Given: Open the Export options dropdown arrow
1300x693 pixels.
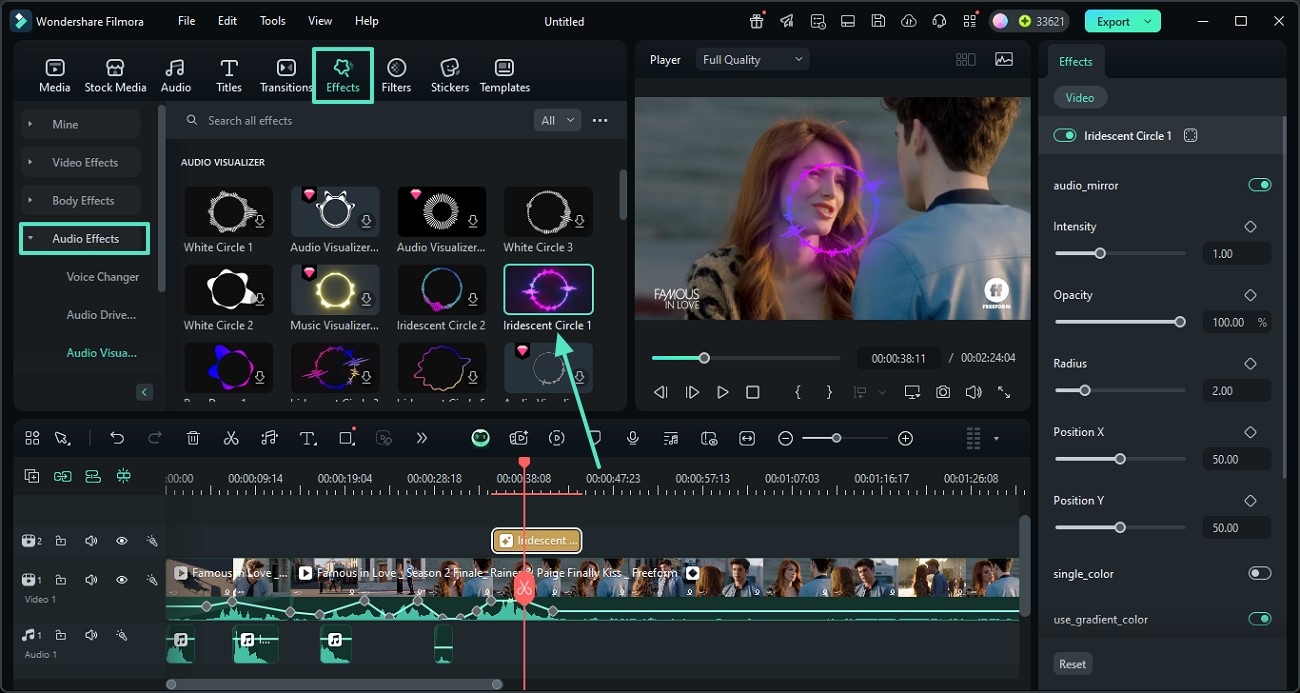Looking at the screenshot, I should pyautogui.click(x=1148, y=21).
